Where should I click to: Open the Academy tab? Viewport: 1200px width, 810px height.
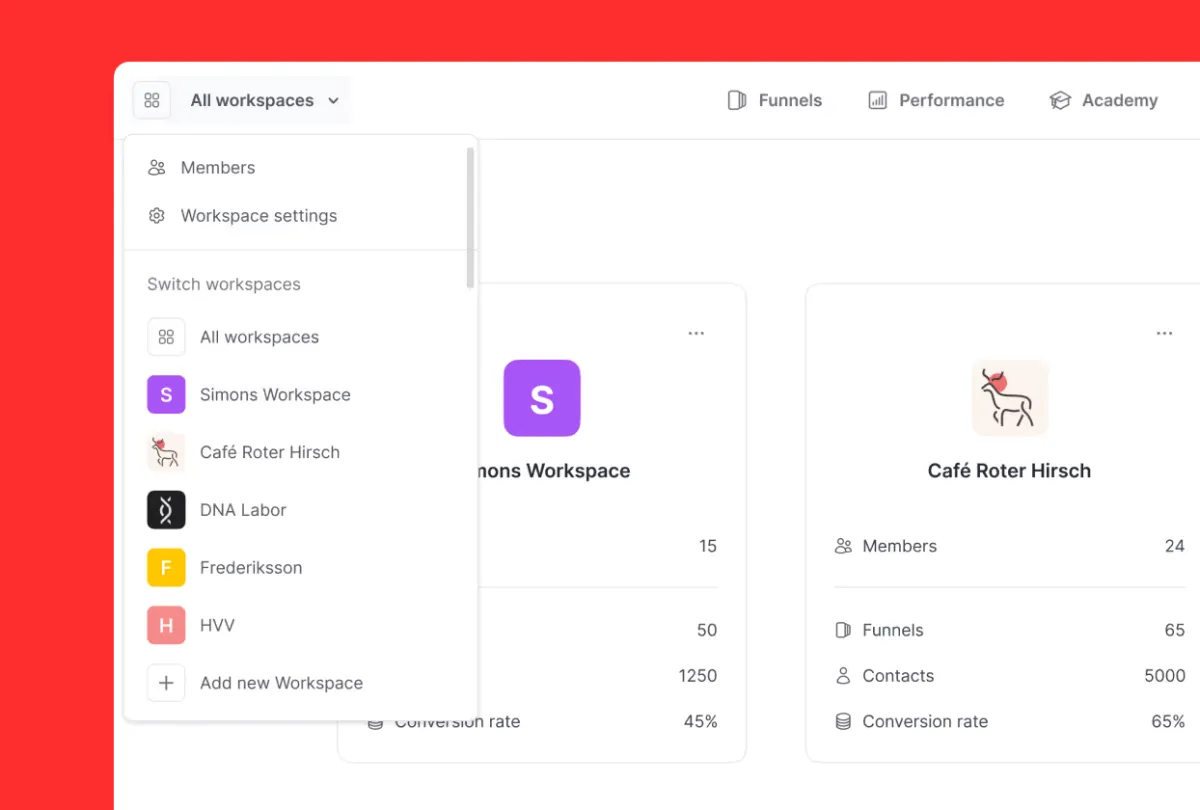click(x=1104, y=100)
